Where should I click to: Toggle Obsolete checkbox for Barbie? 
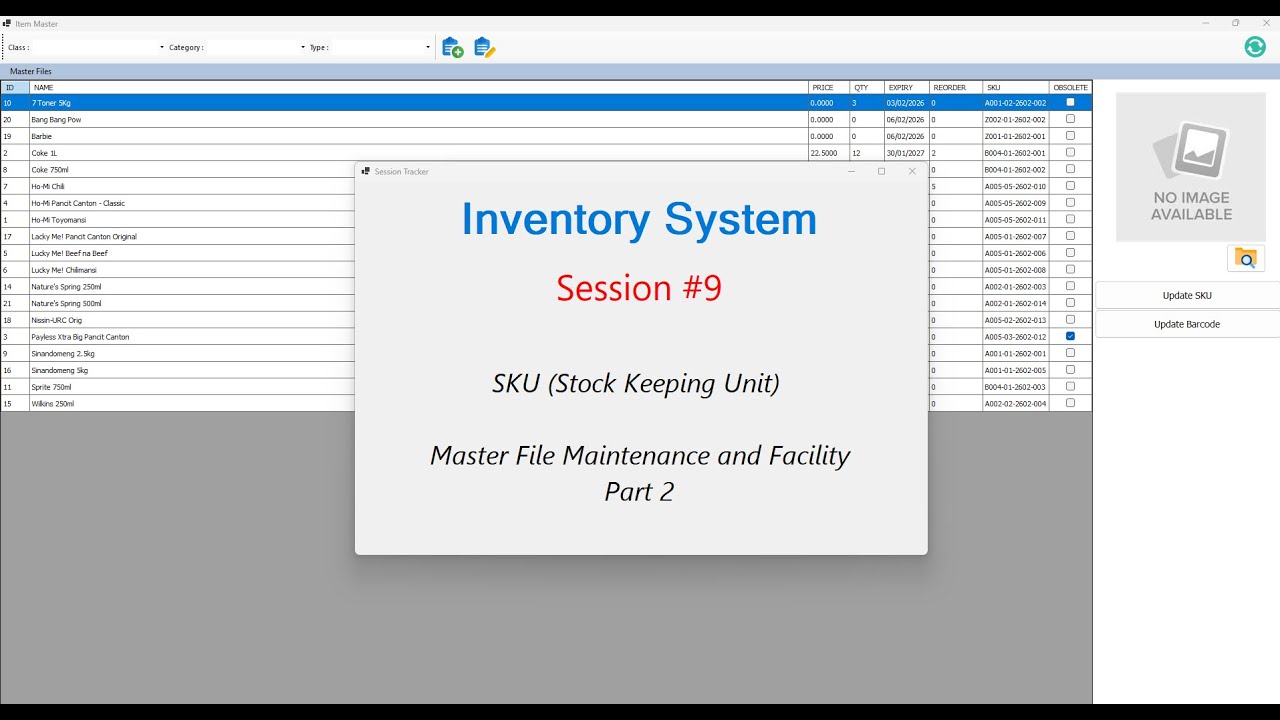pos(1070,136)
